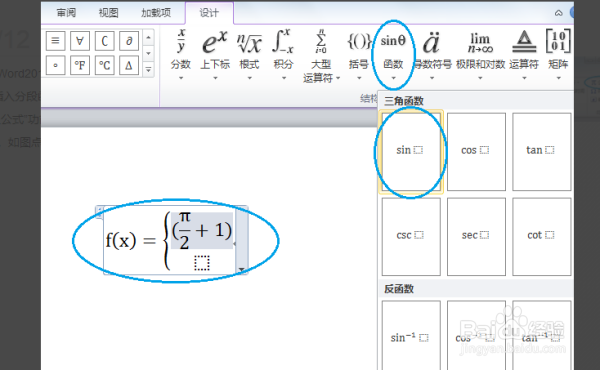The image size is (600, 370).
Task: Switch to the View (视图) tab
Action: pos(108,13)
